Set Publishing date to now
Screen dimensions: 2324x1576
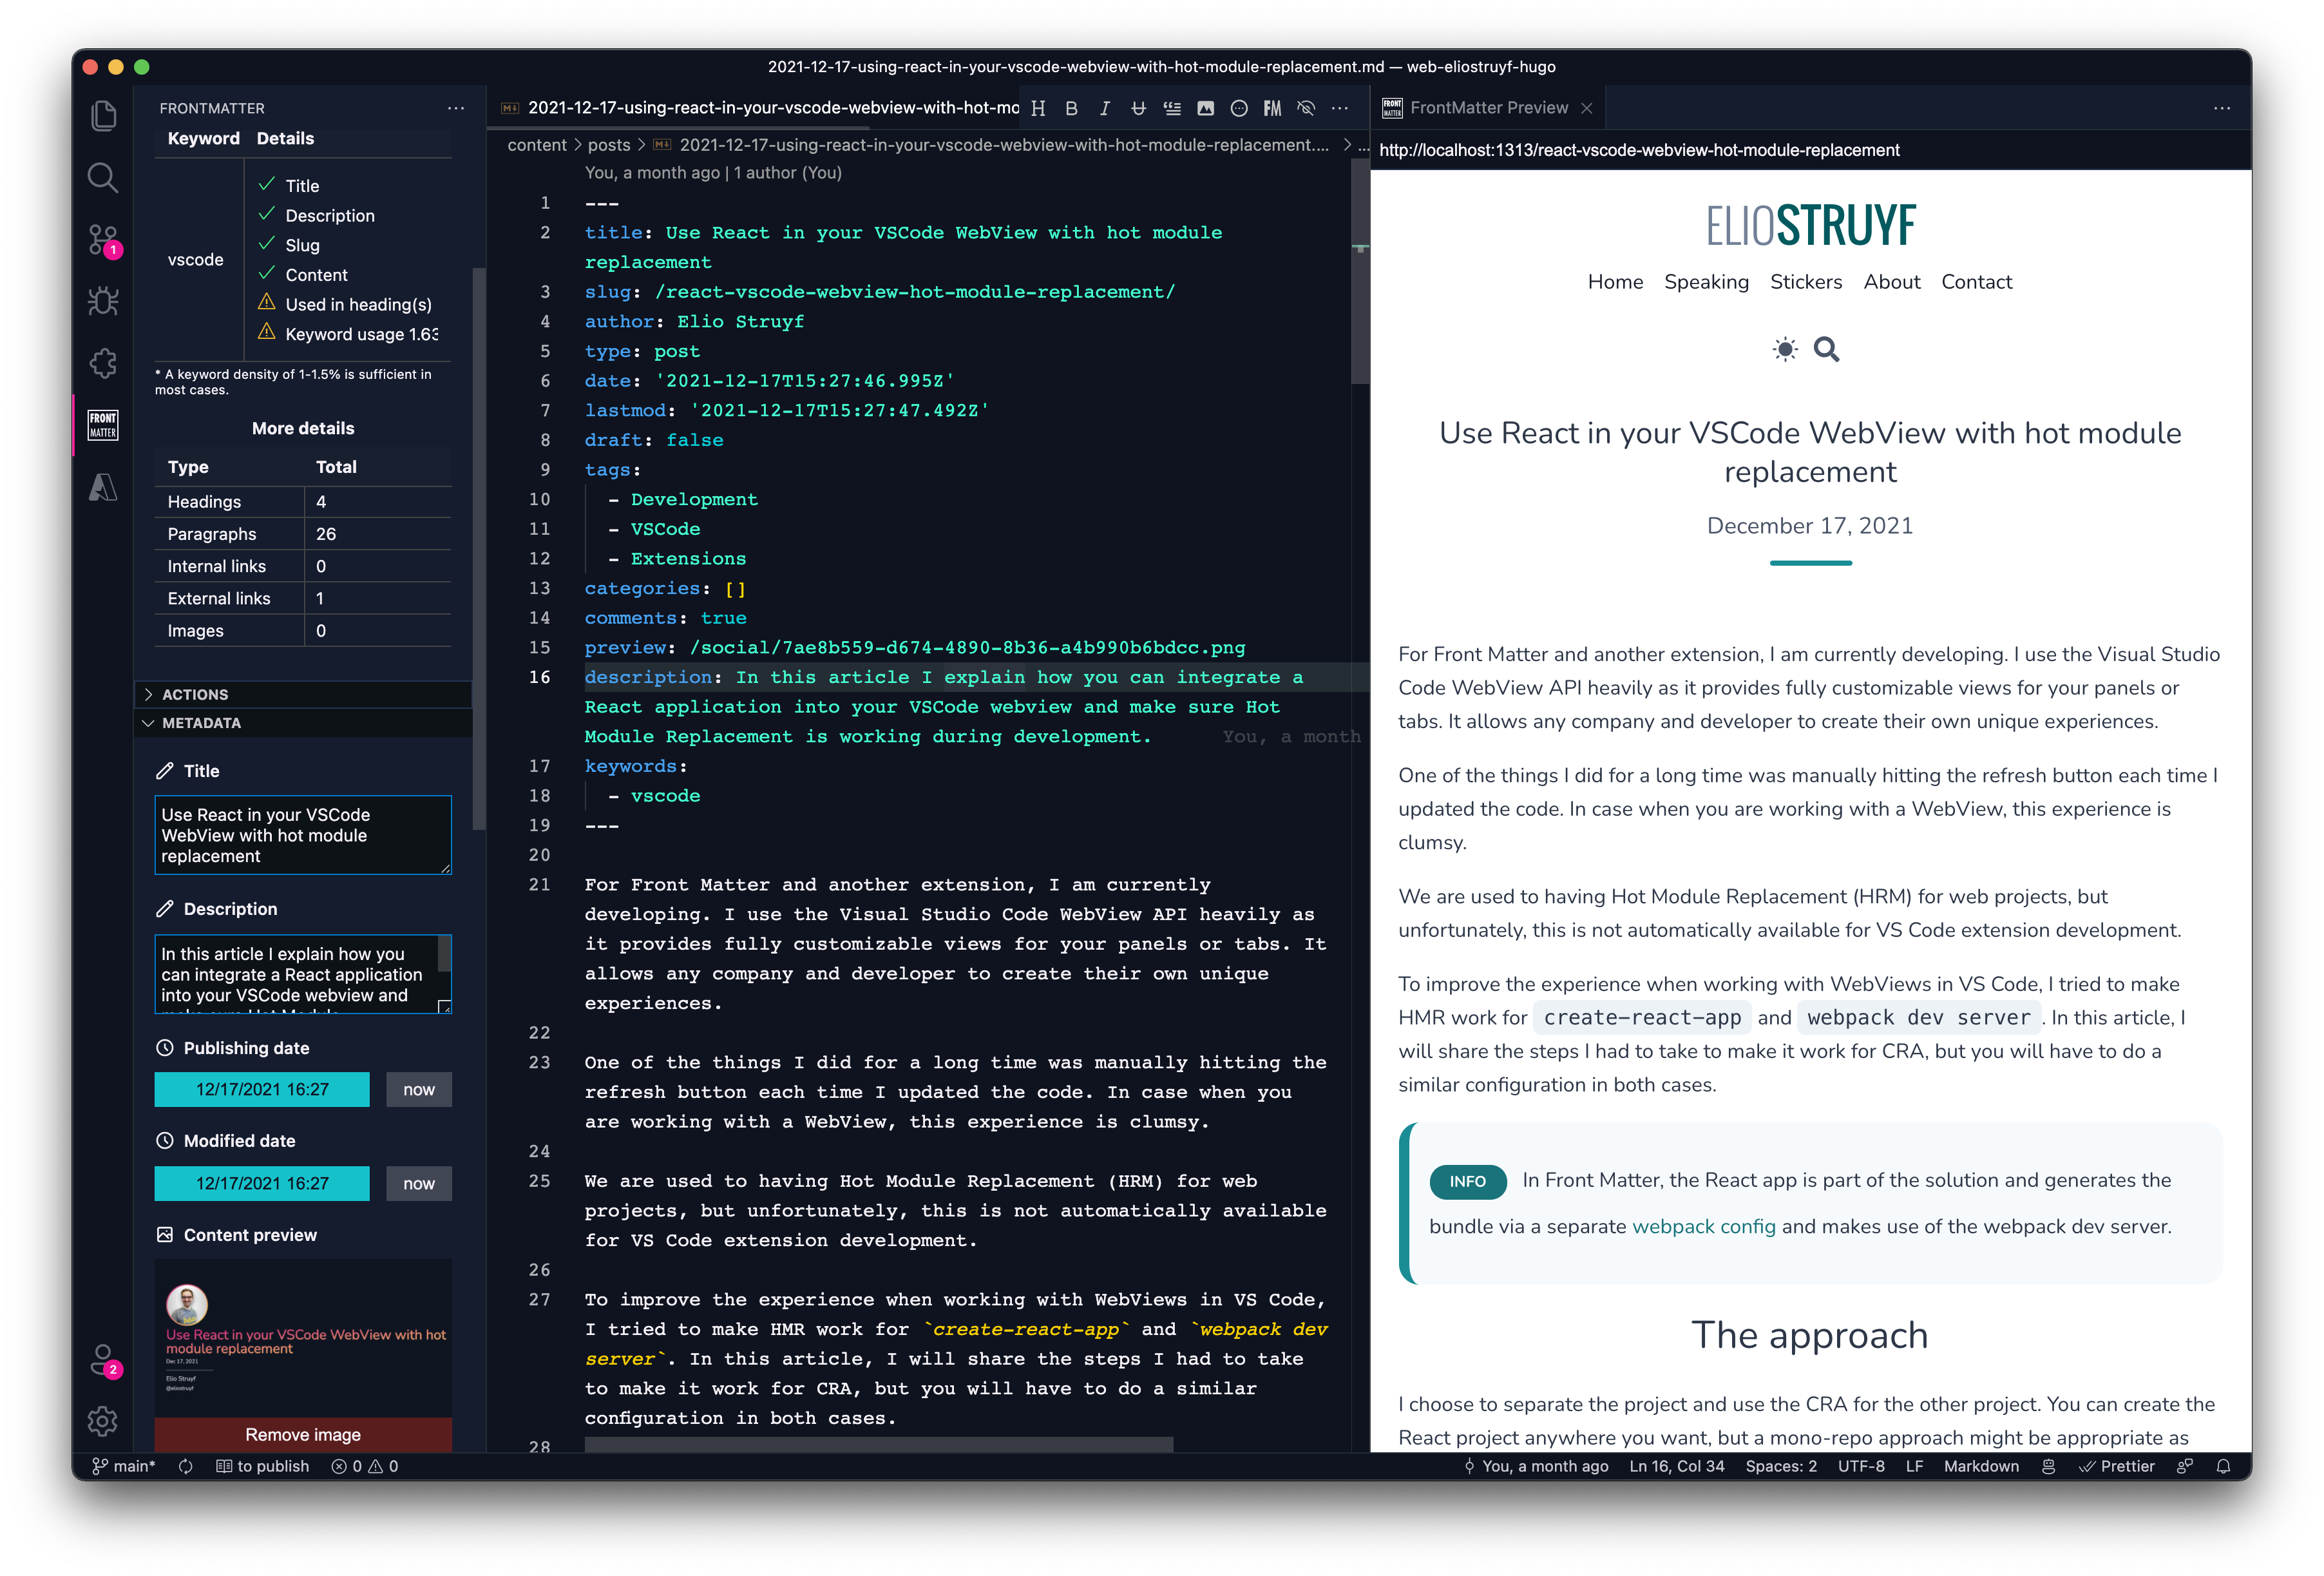pyautogui.click(x=419, y=1089)
